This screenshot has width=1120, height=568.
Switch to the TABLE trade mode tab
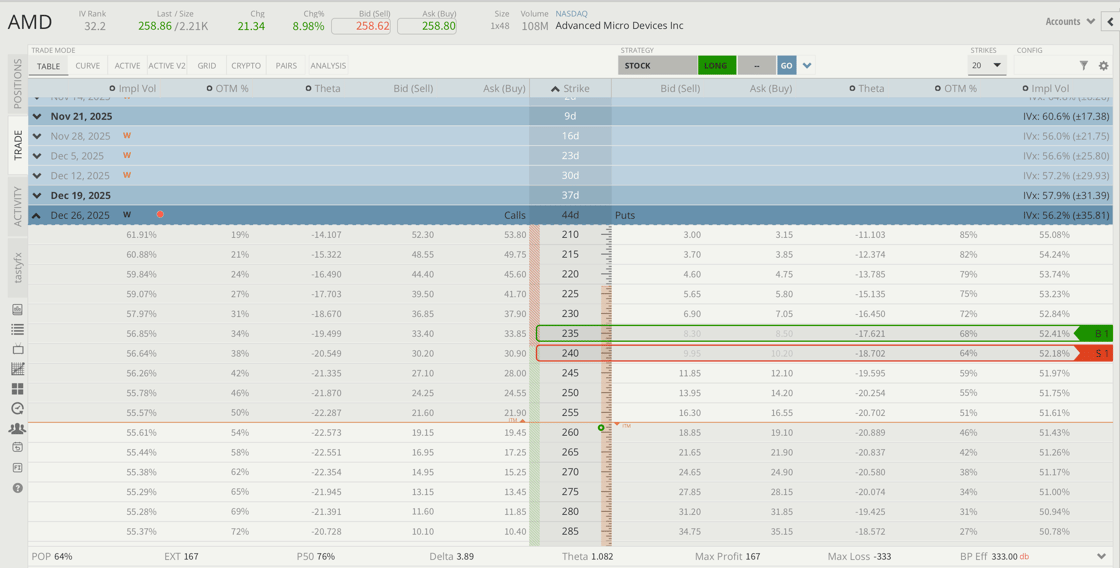49,66
